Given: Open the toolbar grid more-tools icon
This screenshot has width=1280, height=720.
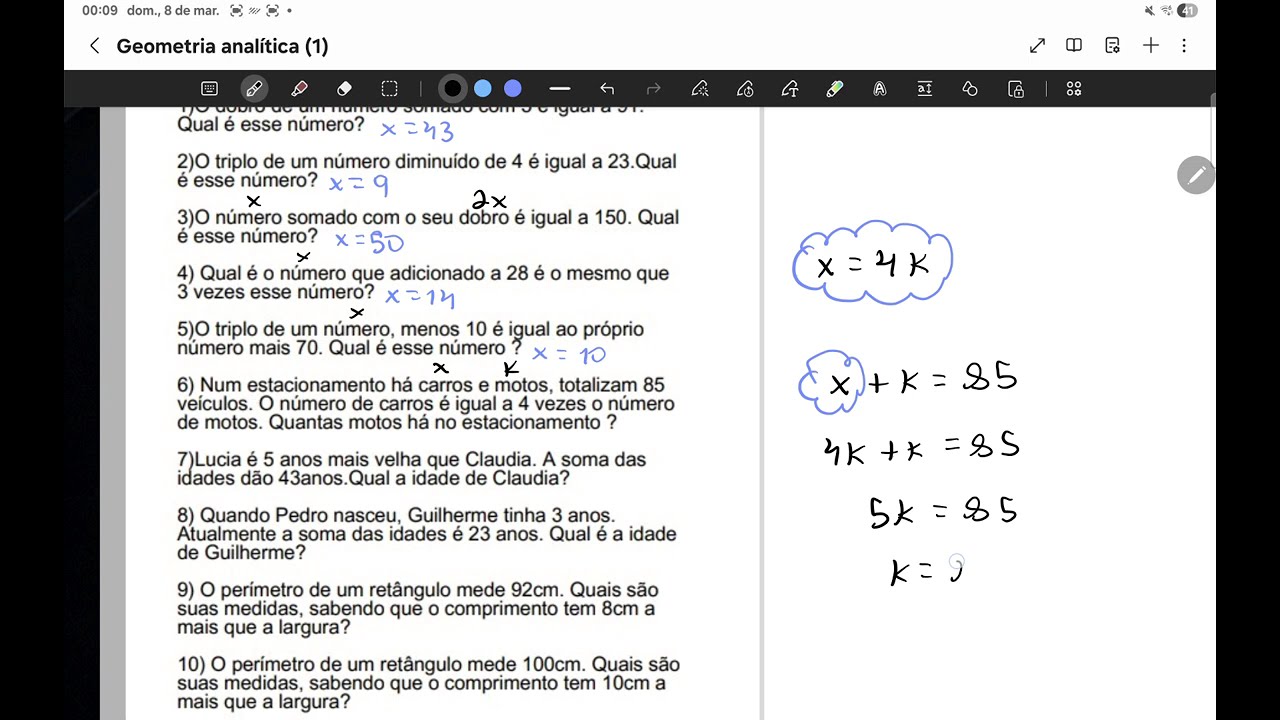Looking at the screenshot, I should point(1074,89).
